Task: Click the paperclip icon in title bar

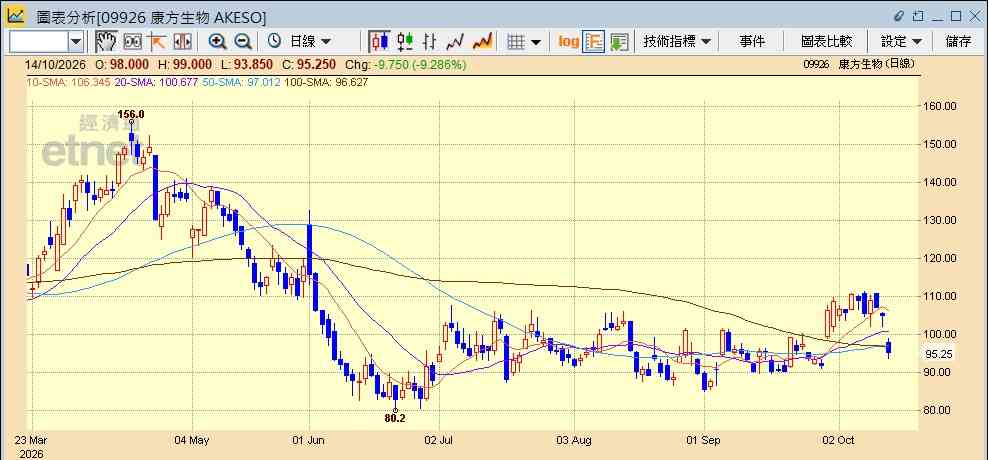Action: [899, 16]
